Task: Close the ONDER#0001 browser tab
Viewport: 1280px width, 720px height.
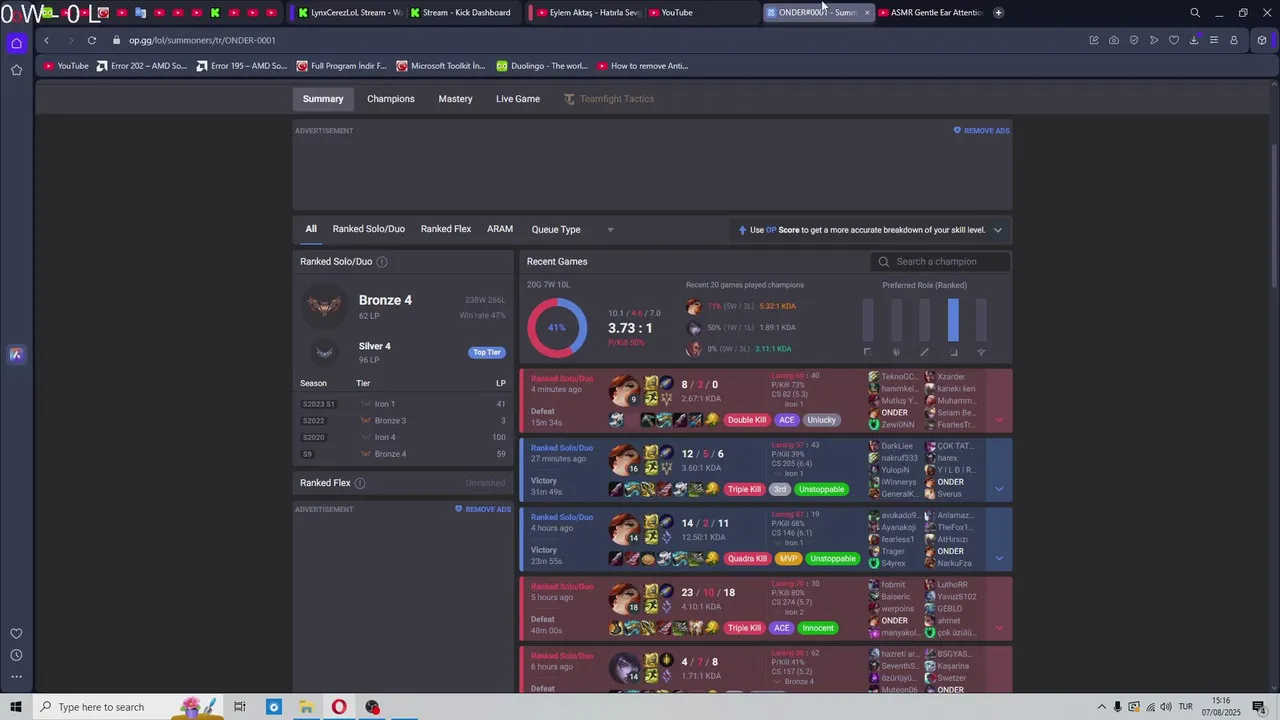Action: (x=867, y=13)
